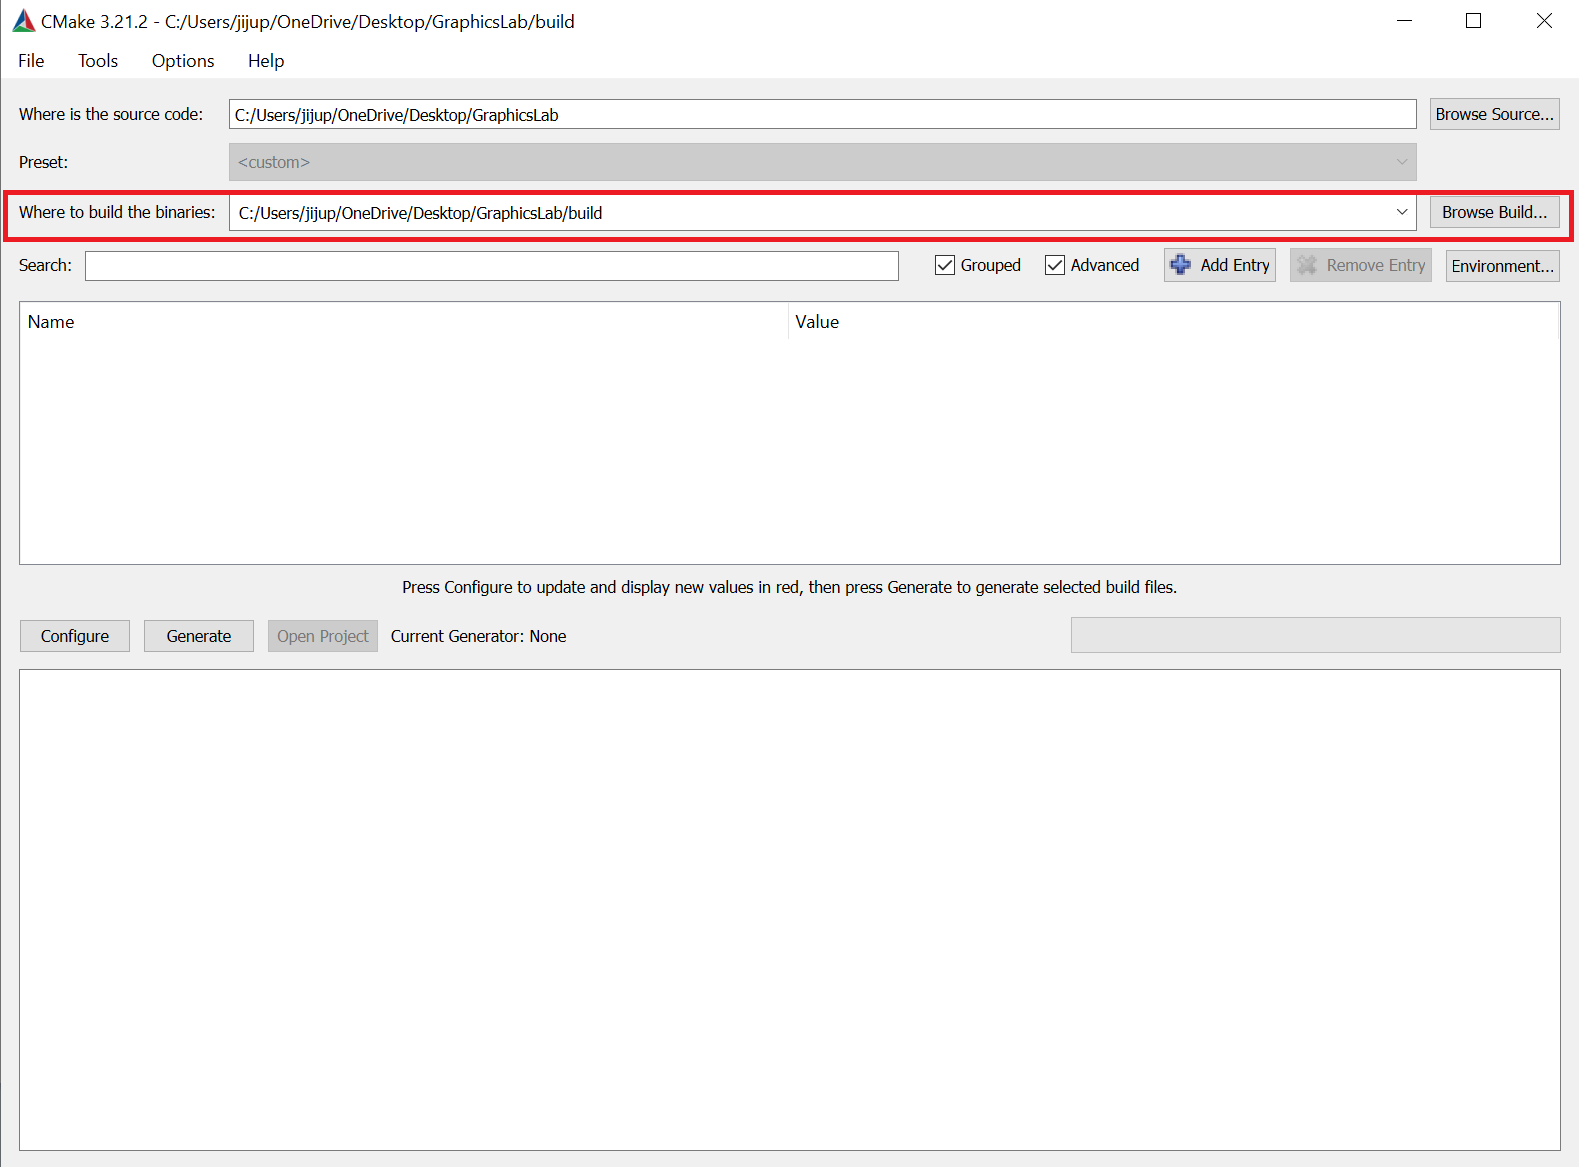
Task: Open the Options menu
Action: point(183,61)
